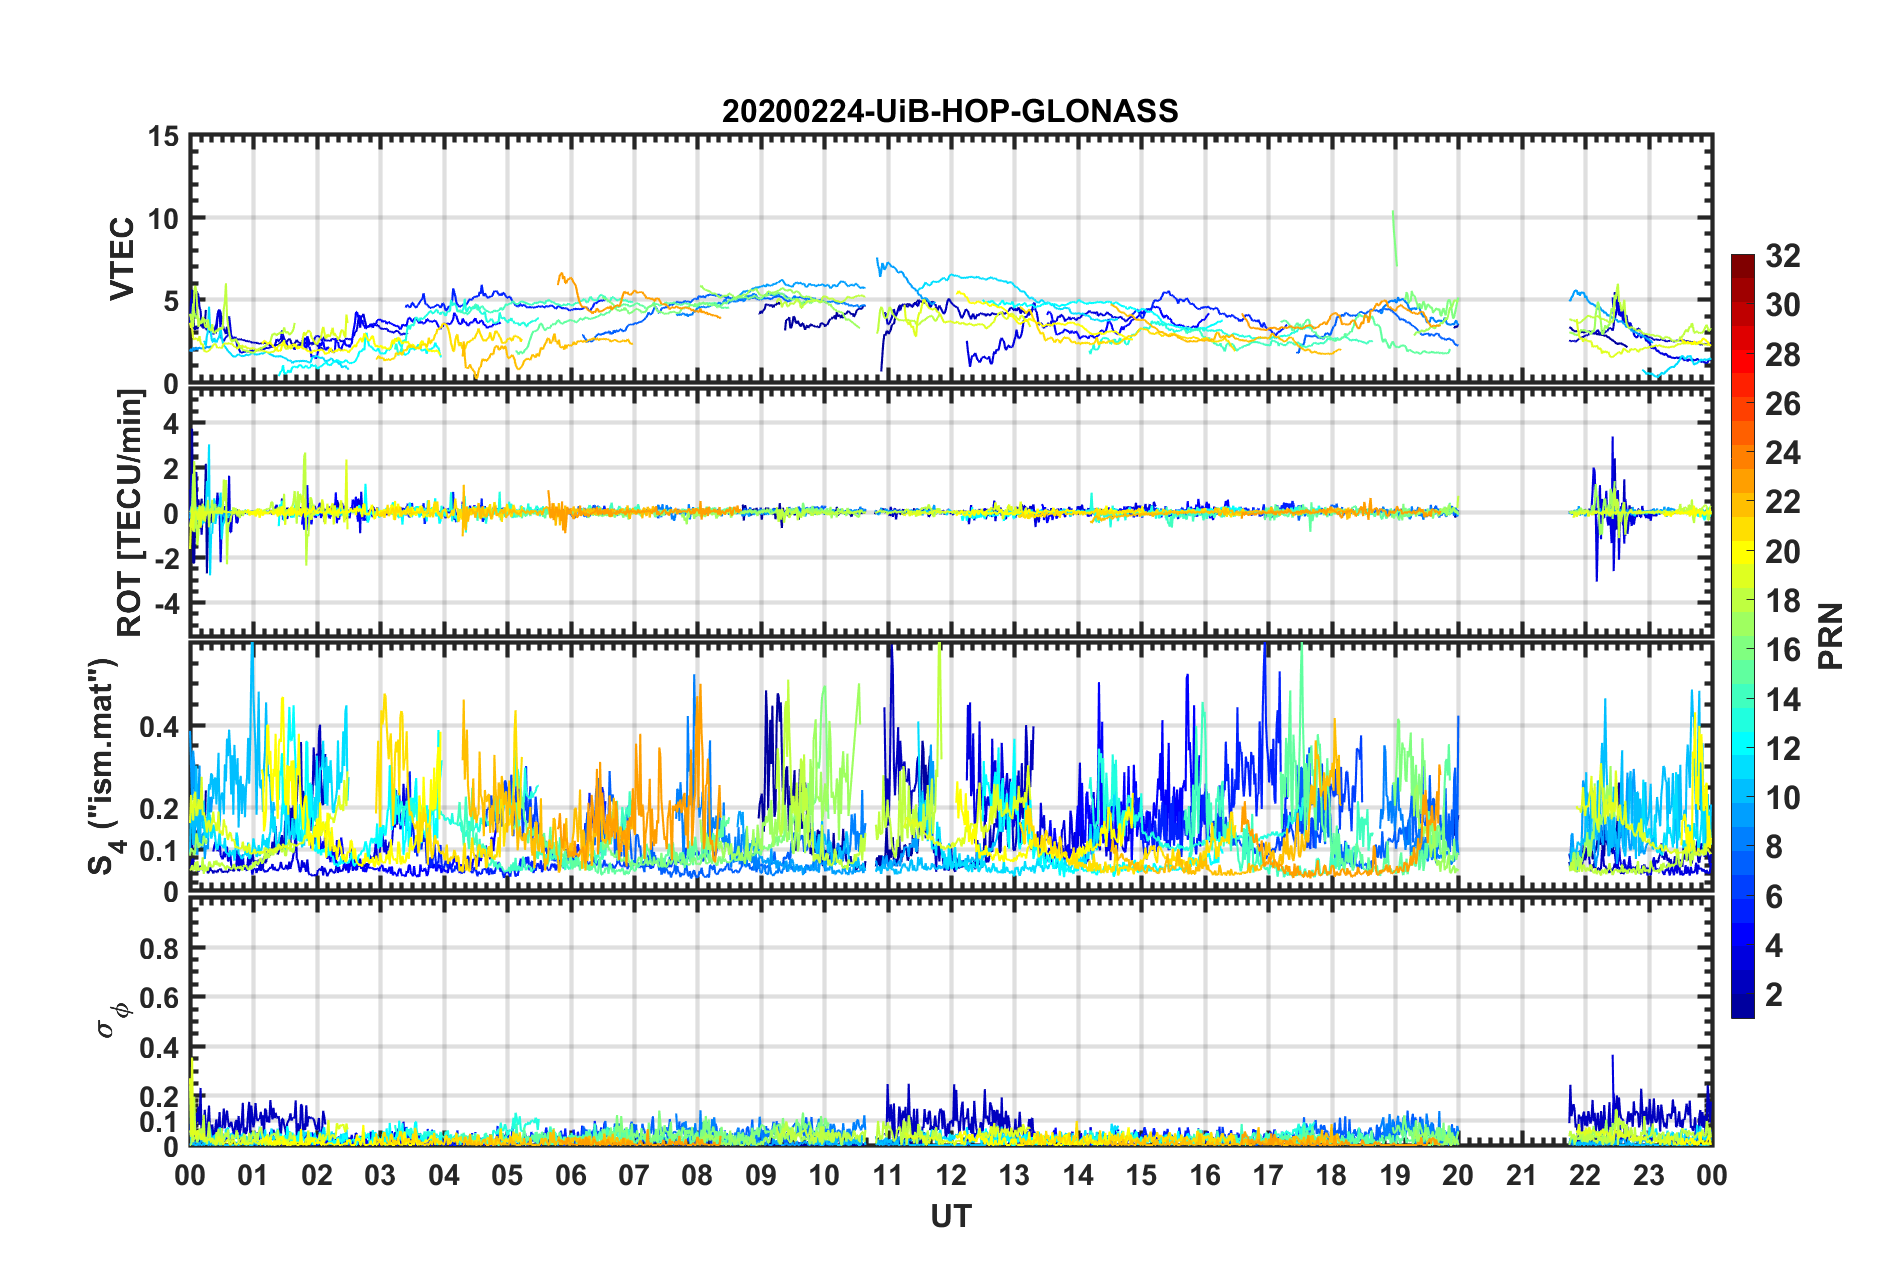Click colorbar tick value 2

coord(1774,994)
